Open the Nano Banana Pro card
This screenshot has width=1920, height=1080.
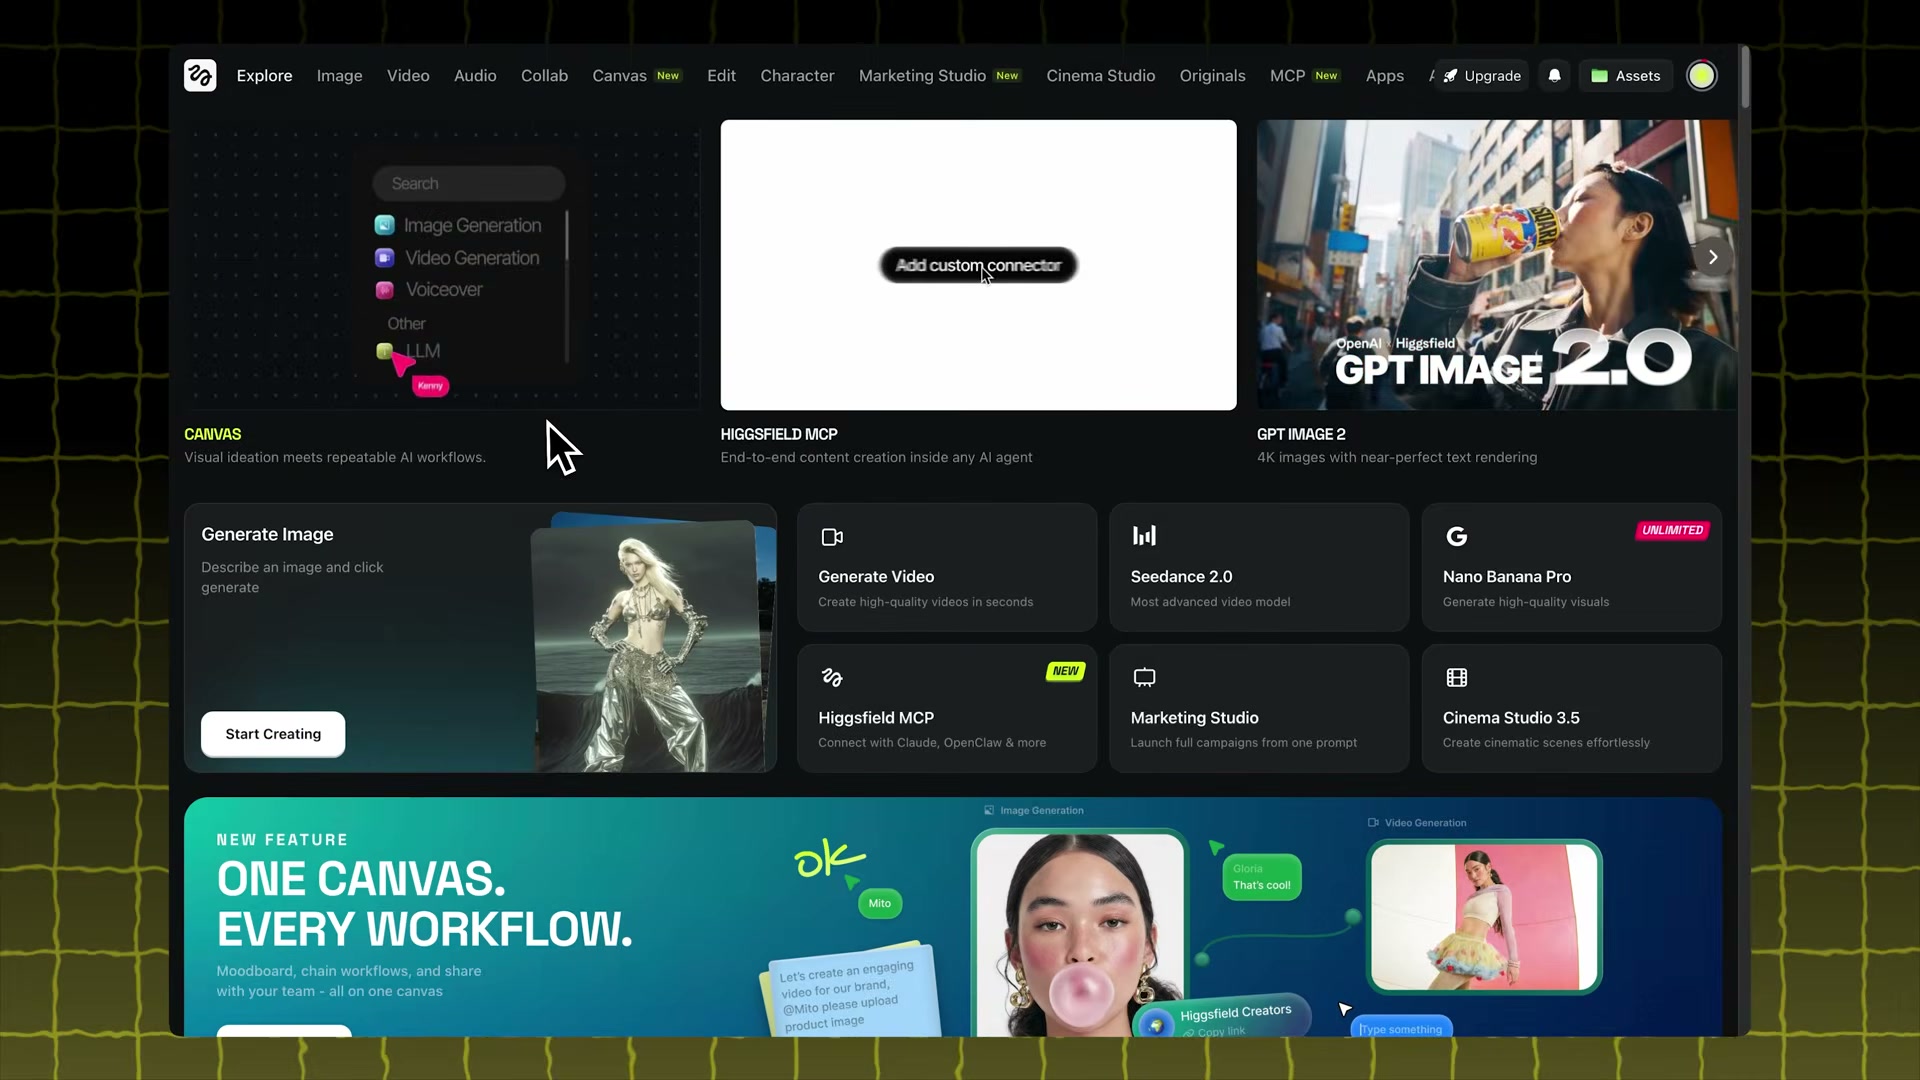tap(1572, 567)
